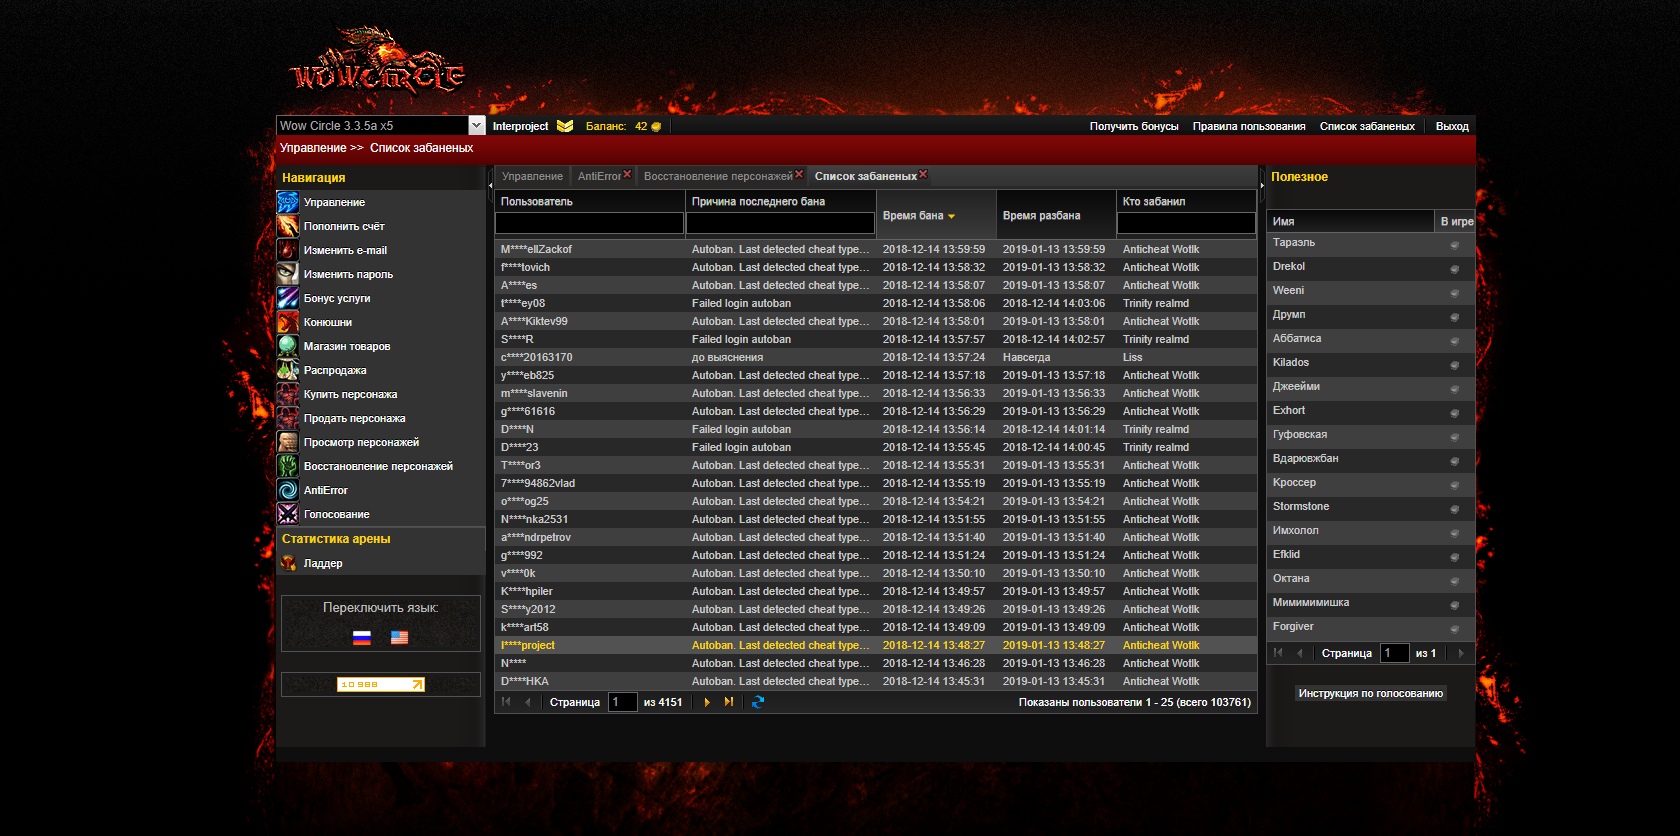
Task: Select the Голосование icon in sidebar
Action: (x=288, y=514)
